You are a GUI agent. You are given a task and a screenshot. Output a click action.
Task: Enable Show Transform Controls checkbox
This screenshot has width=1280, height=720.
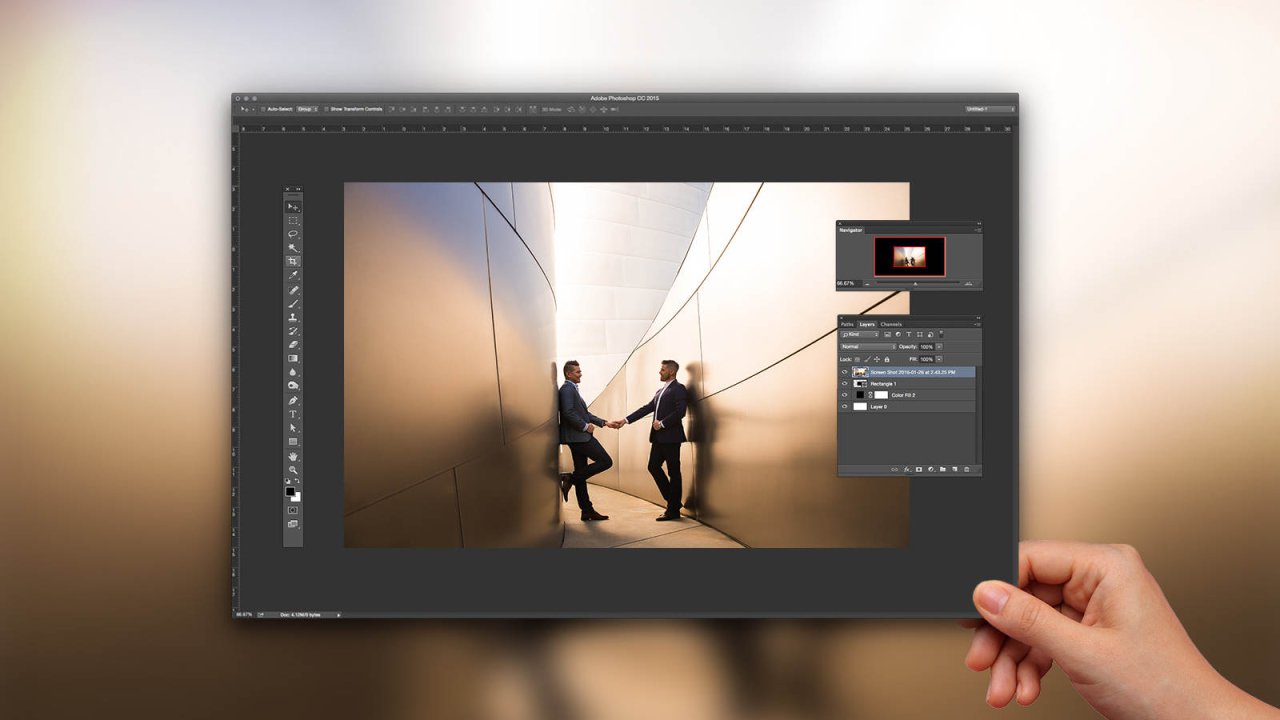click(x=326, y=109)
